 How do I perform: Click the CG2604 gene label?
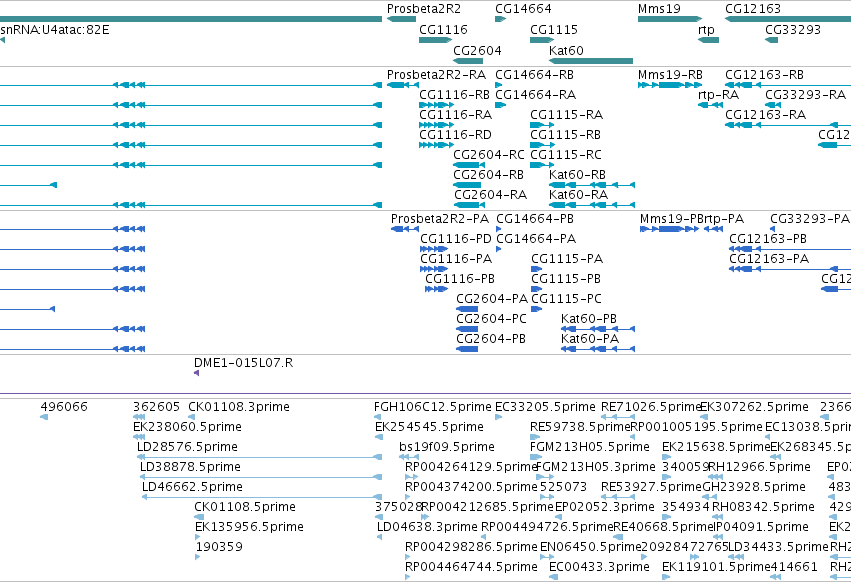pyautogui.click(x=477, y=50)
